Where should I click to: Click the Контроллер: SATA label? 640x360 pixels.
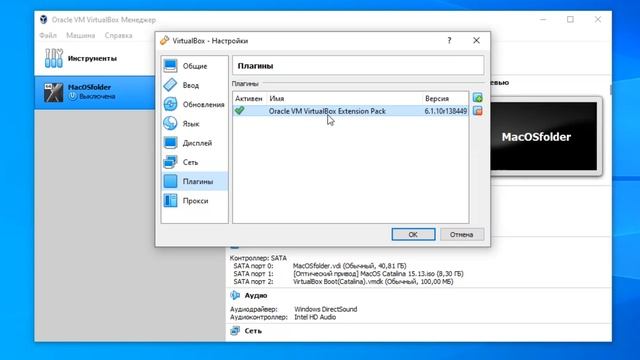[258, 258]
